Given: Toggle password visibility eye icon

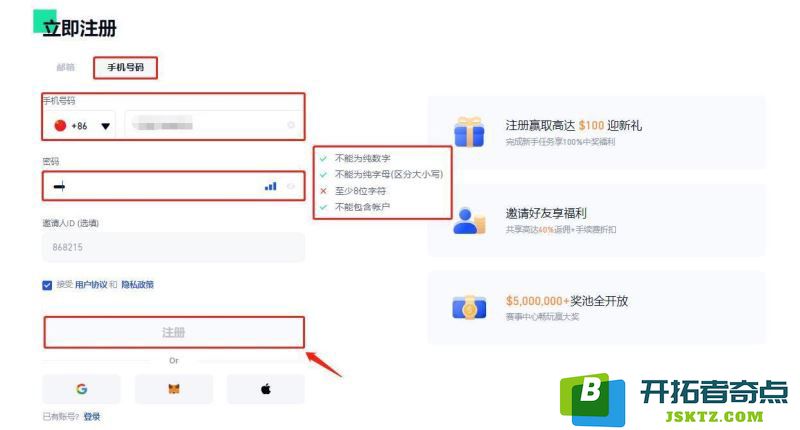Looking at the screenshot, I should [291, 186].
